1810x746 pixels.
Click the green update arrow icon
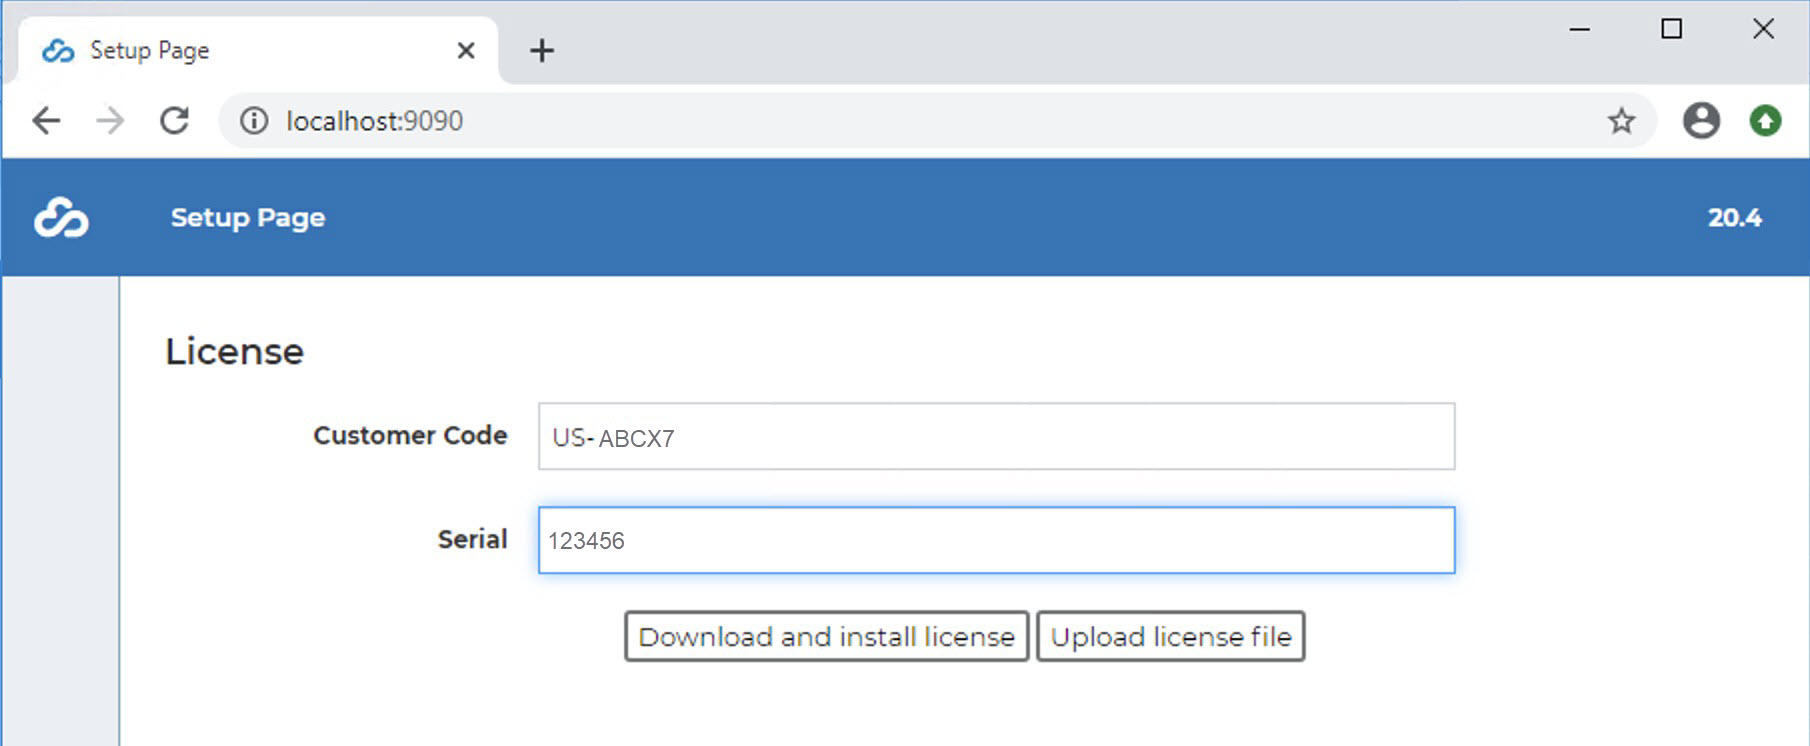click(1765, 121)
